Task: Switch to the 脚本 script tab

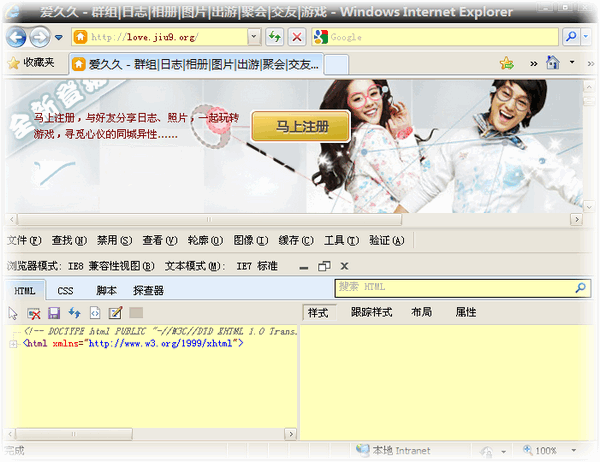Action: (x=106, y=291)
